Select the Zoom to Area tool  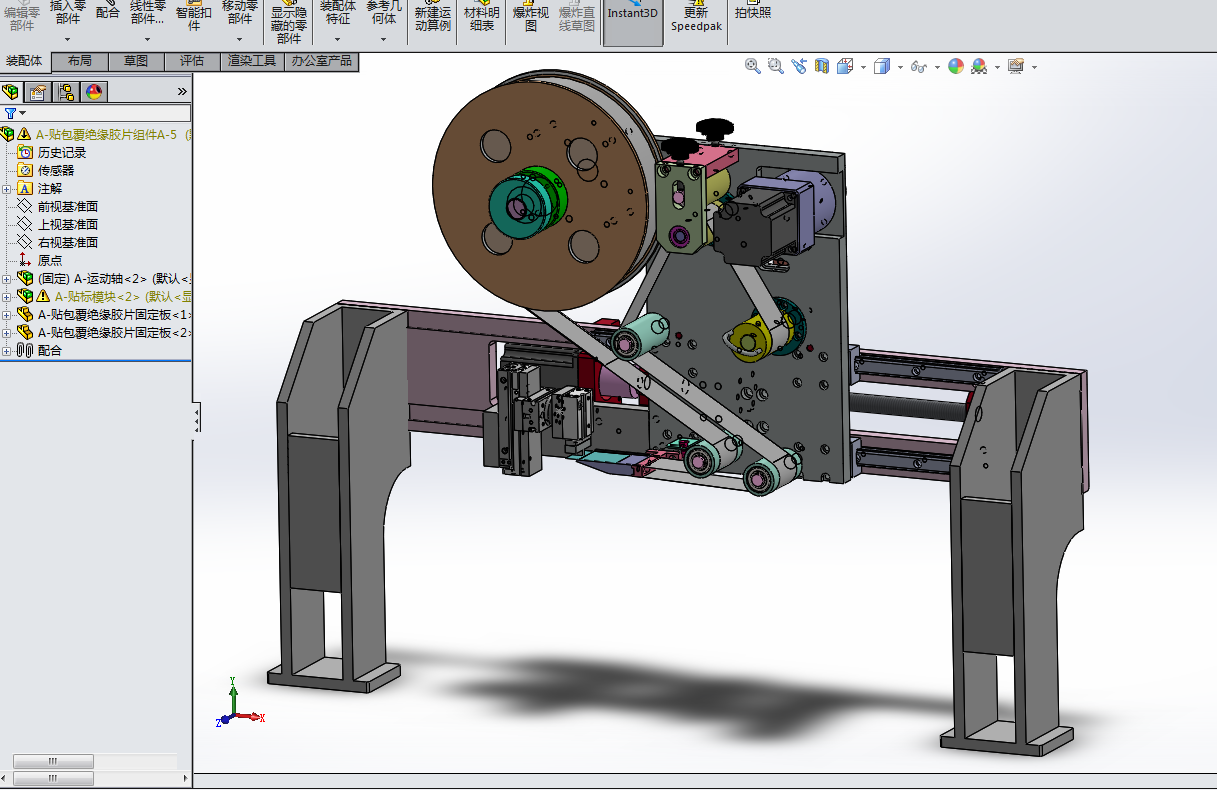pos(775,67)
